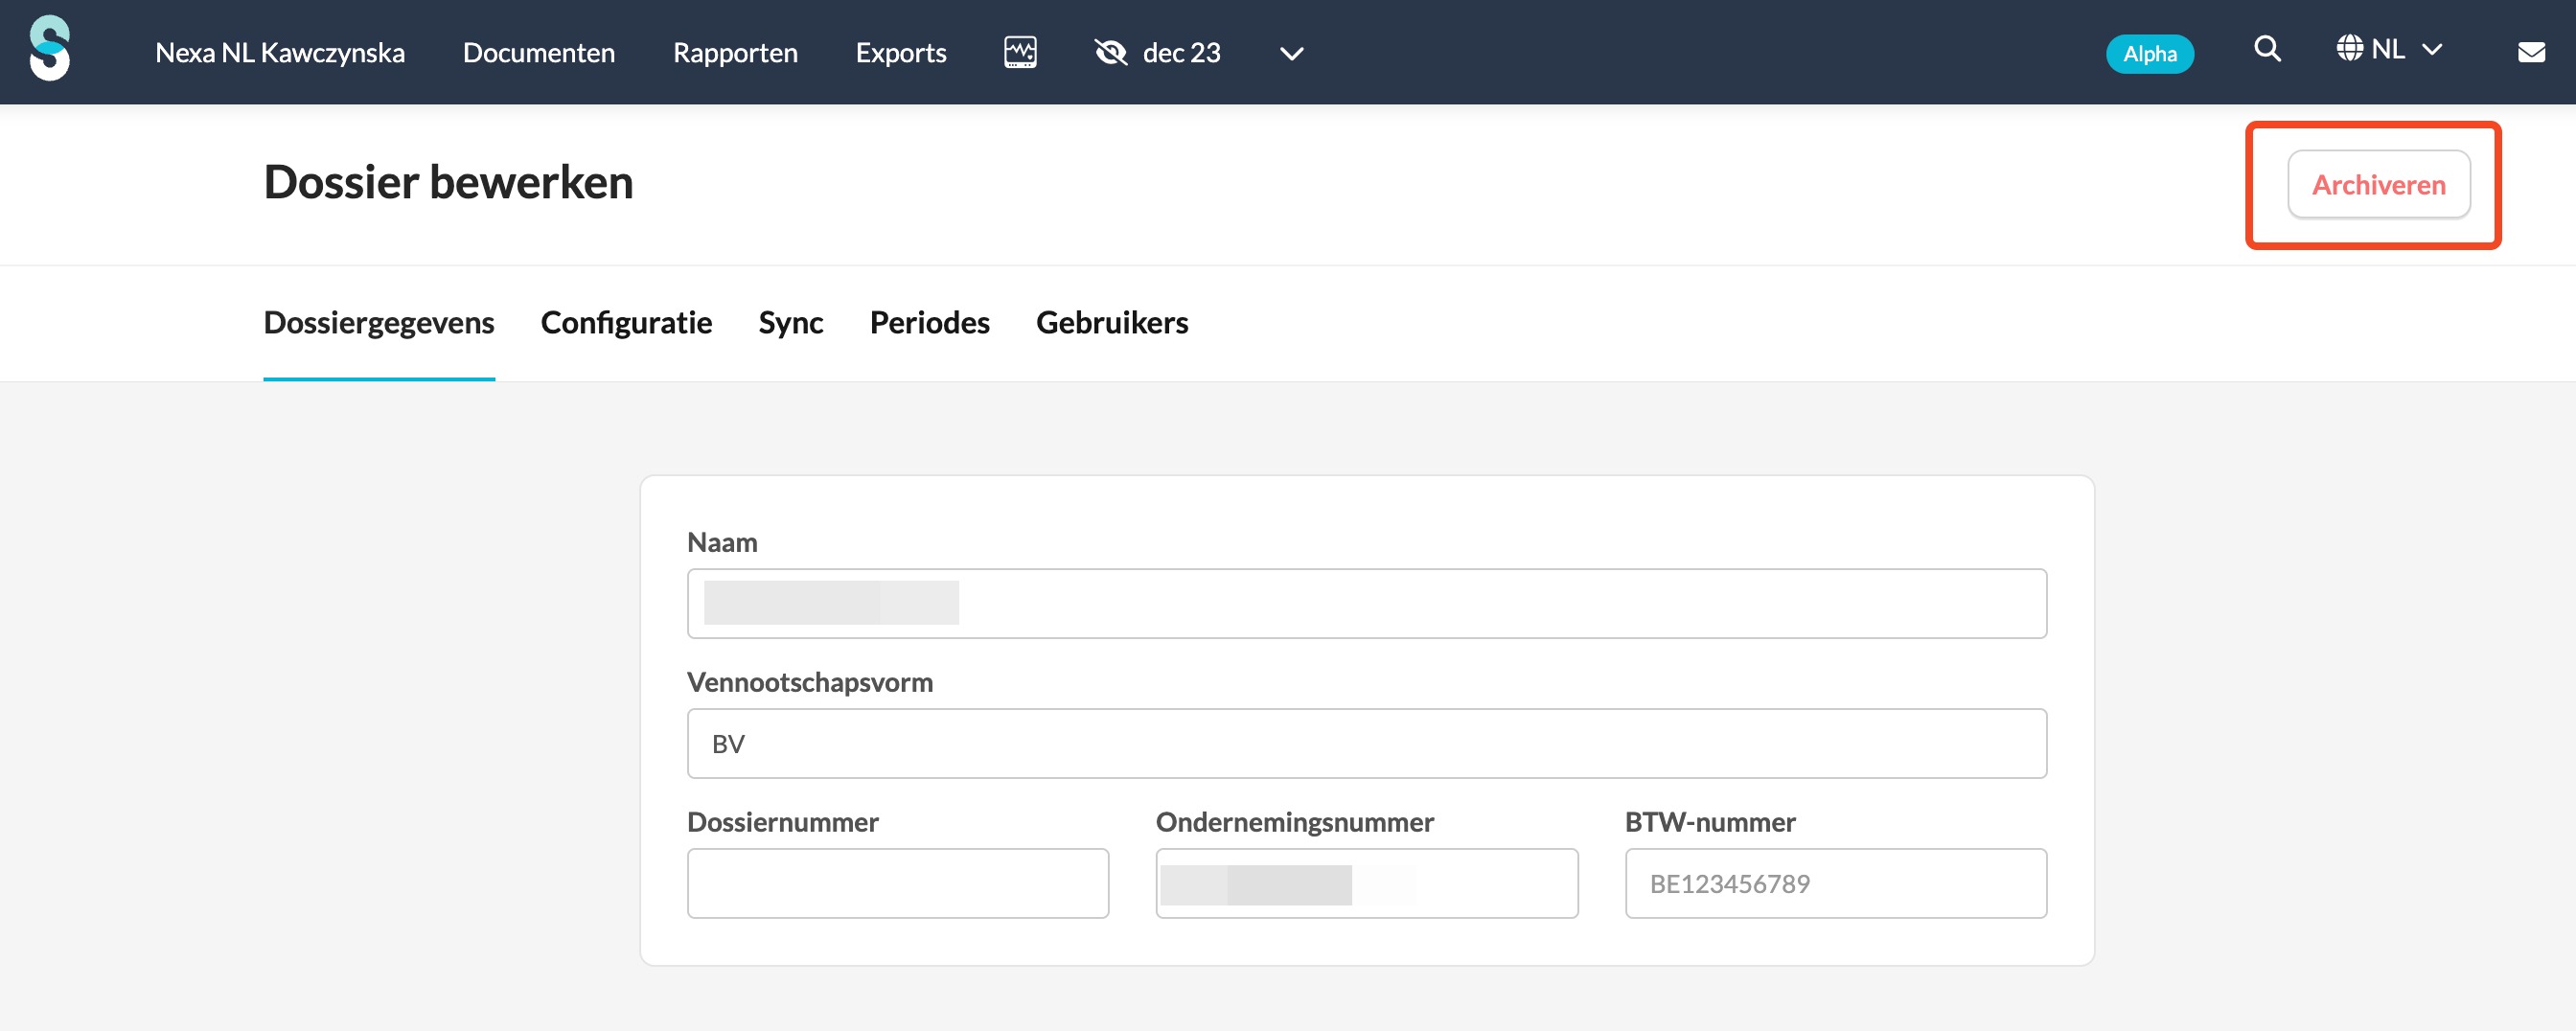Select the dec 23 period label
The height and width of the screenshot is (1031, 2576).
(x=1181, y=52)
